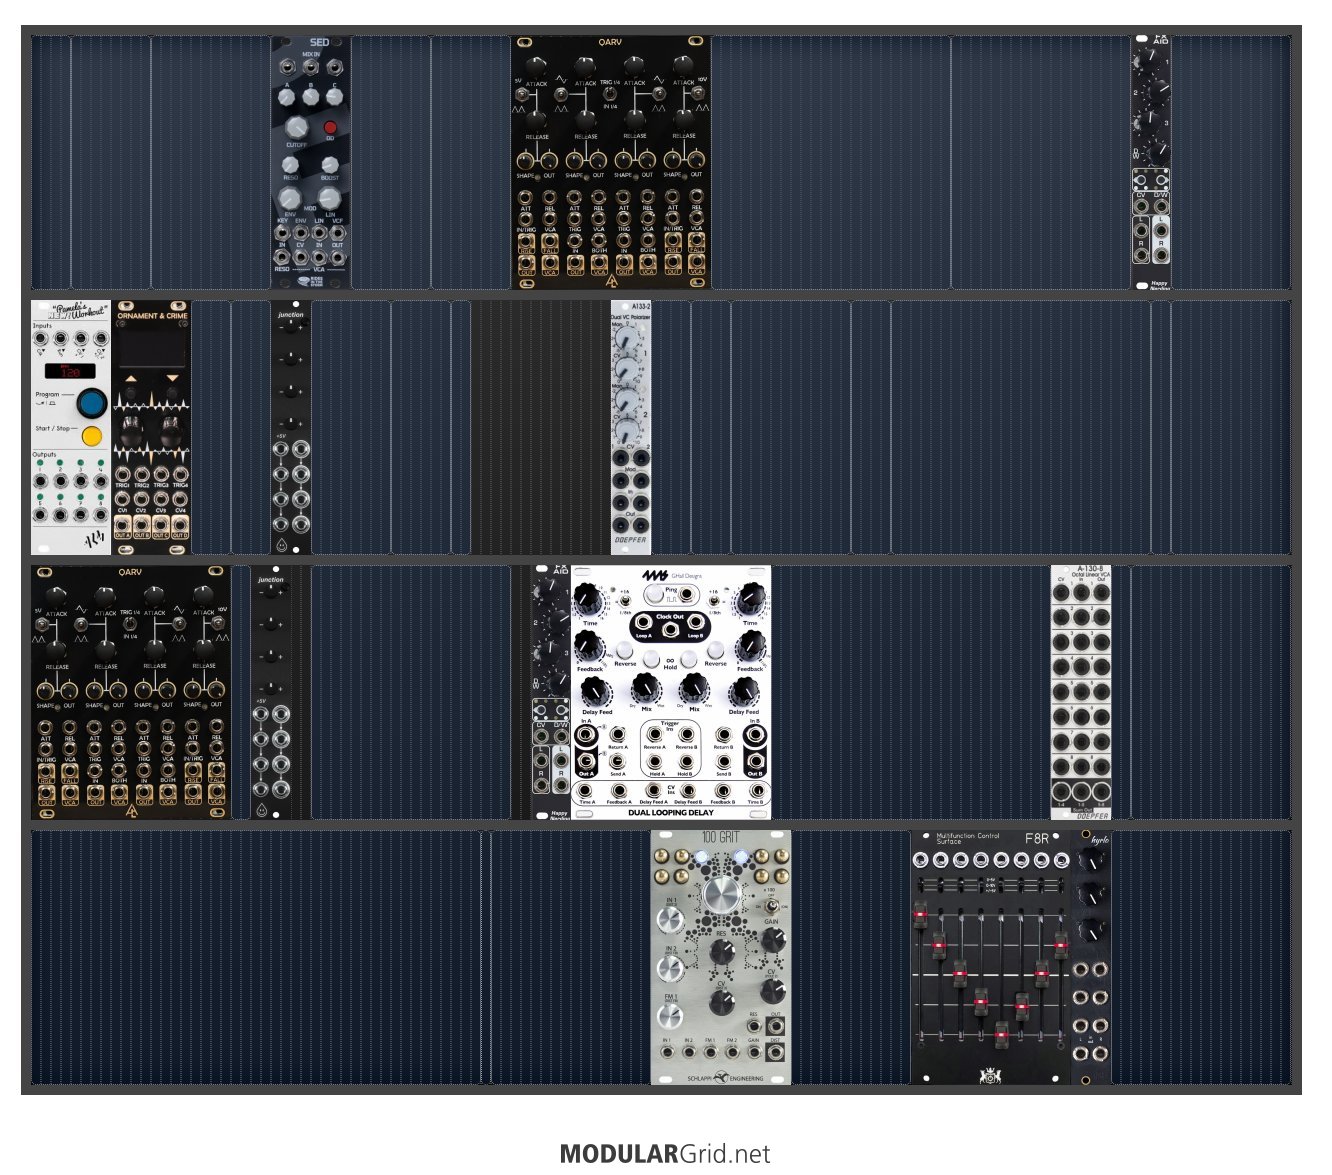This screenshot has height=1175, width=1332.
Task: Flip the channel B +16 / 1/8th switch
Action: coord(715,600)
